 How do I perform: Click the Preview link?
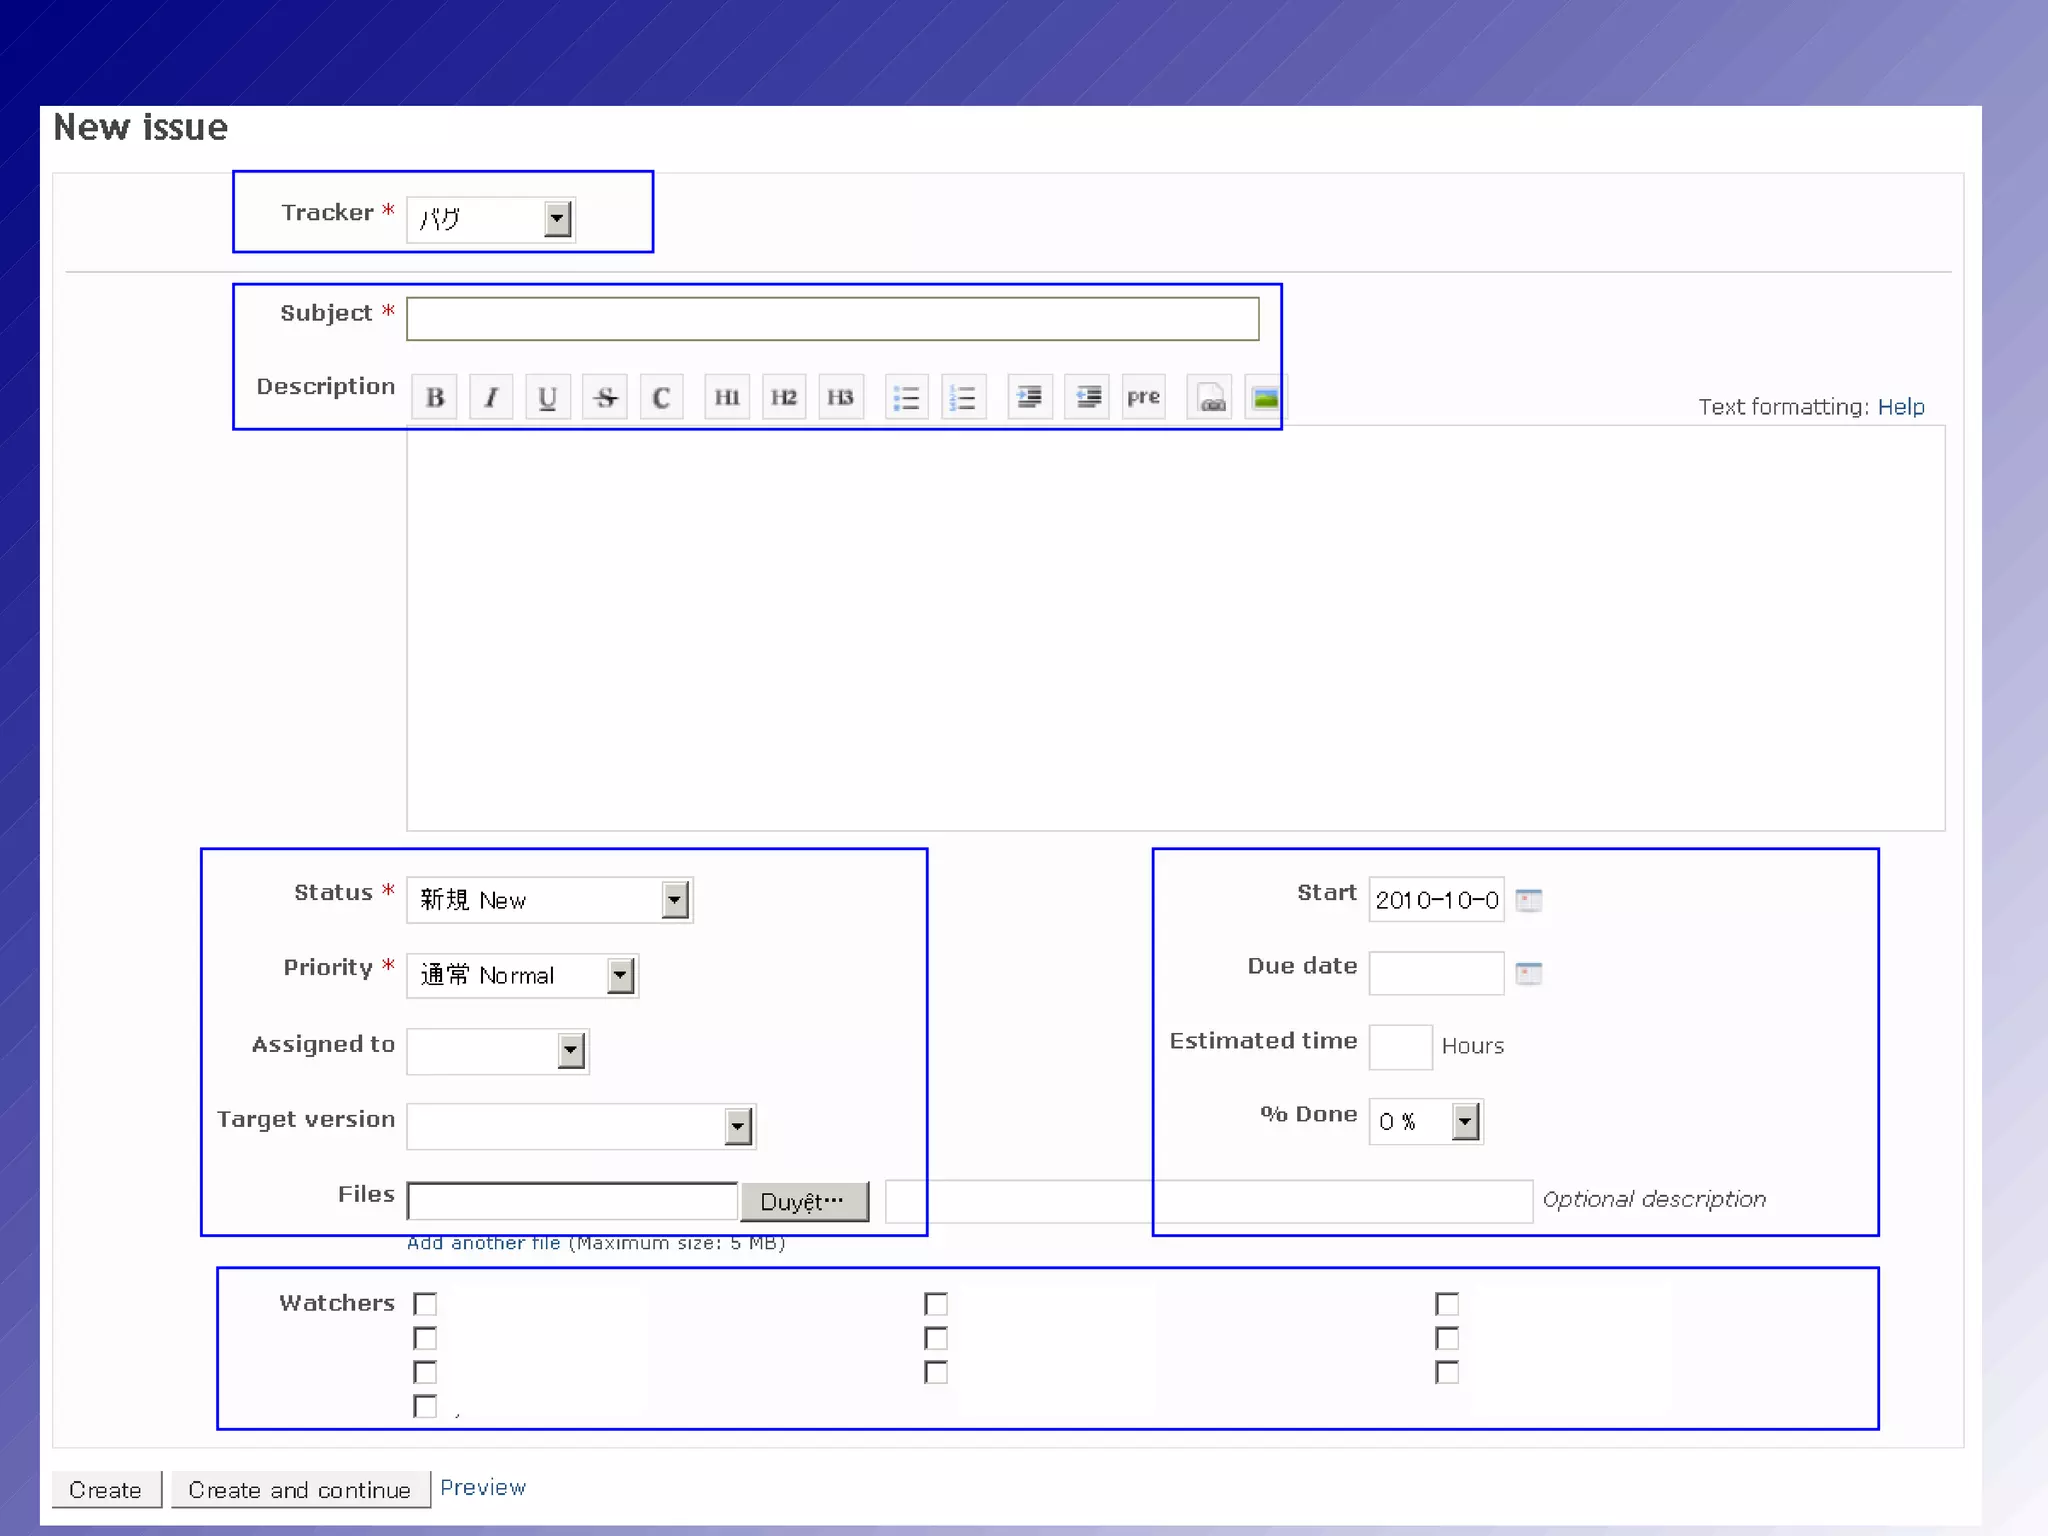483,1487
